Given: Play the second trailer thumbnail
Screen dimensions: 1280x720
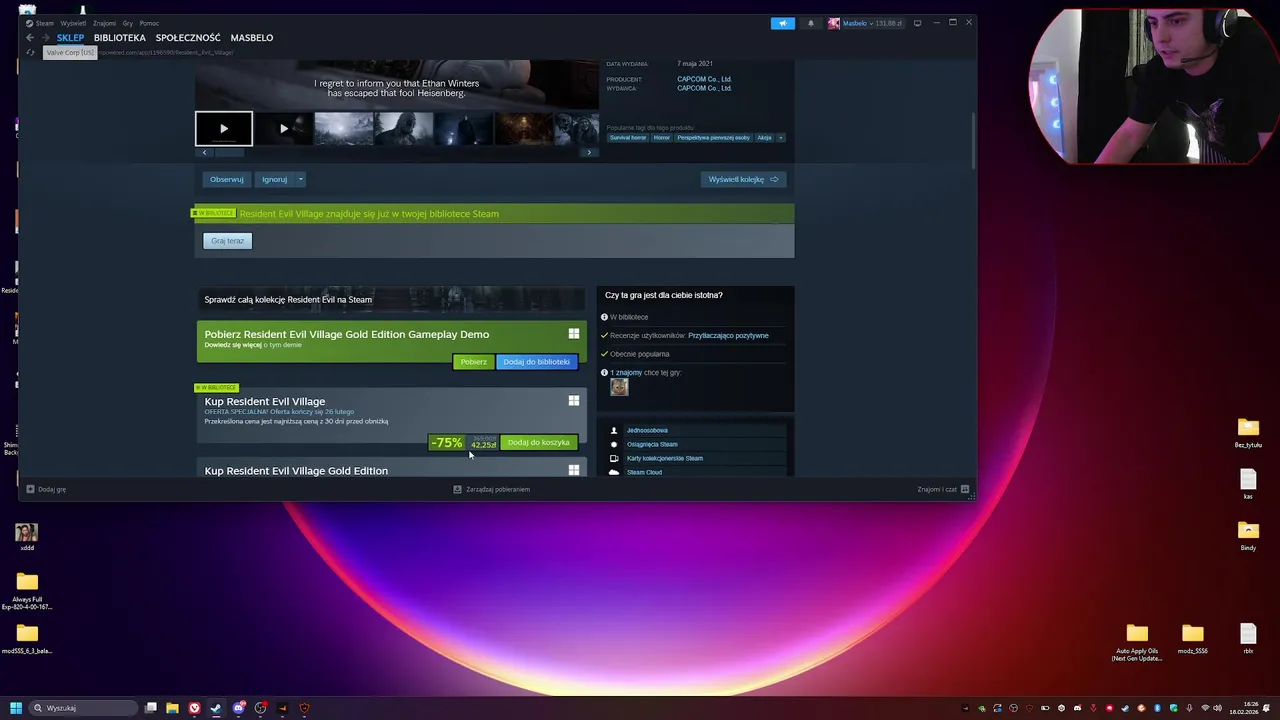Looking at the screenshot, I should coord(284,128).
